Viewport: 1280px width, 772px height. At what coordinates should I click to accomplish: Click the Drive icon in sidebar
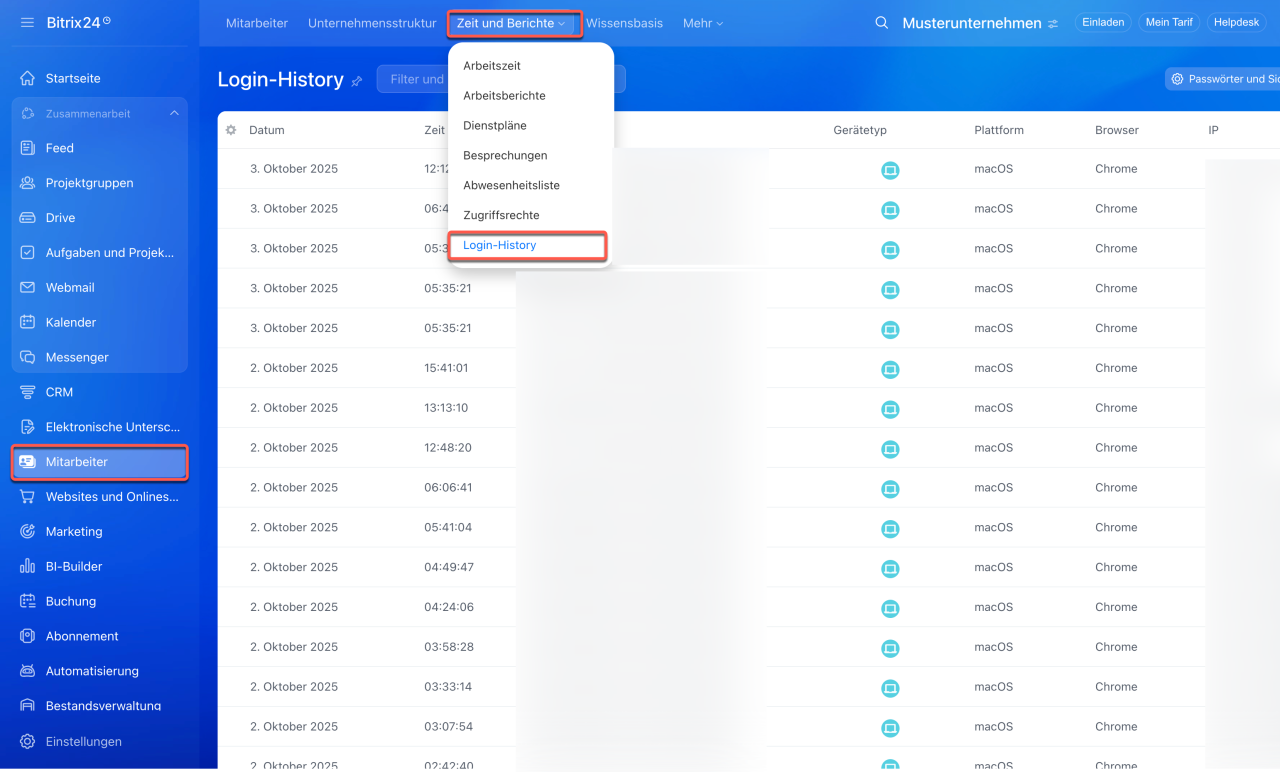click(x=28, y=218)
